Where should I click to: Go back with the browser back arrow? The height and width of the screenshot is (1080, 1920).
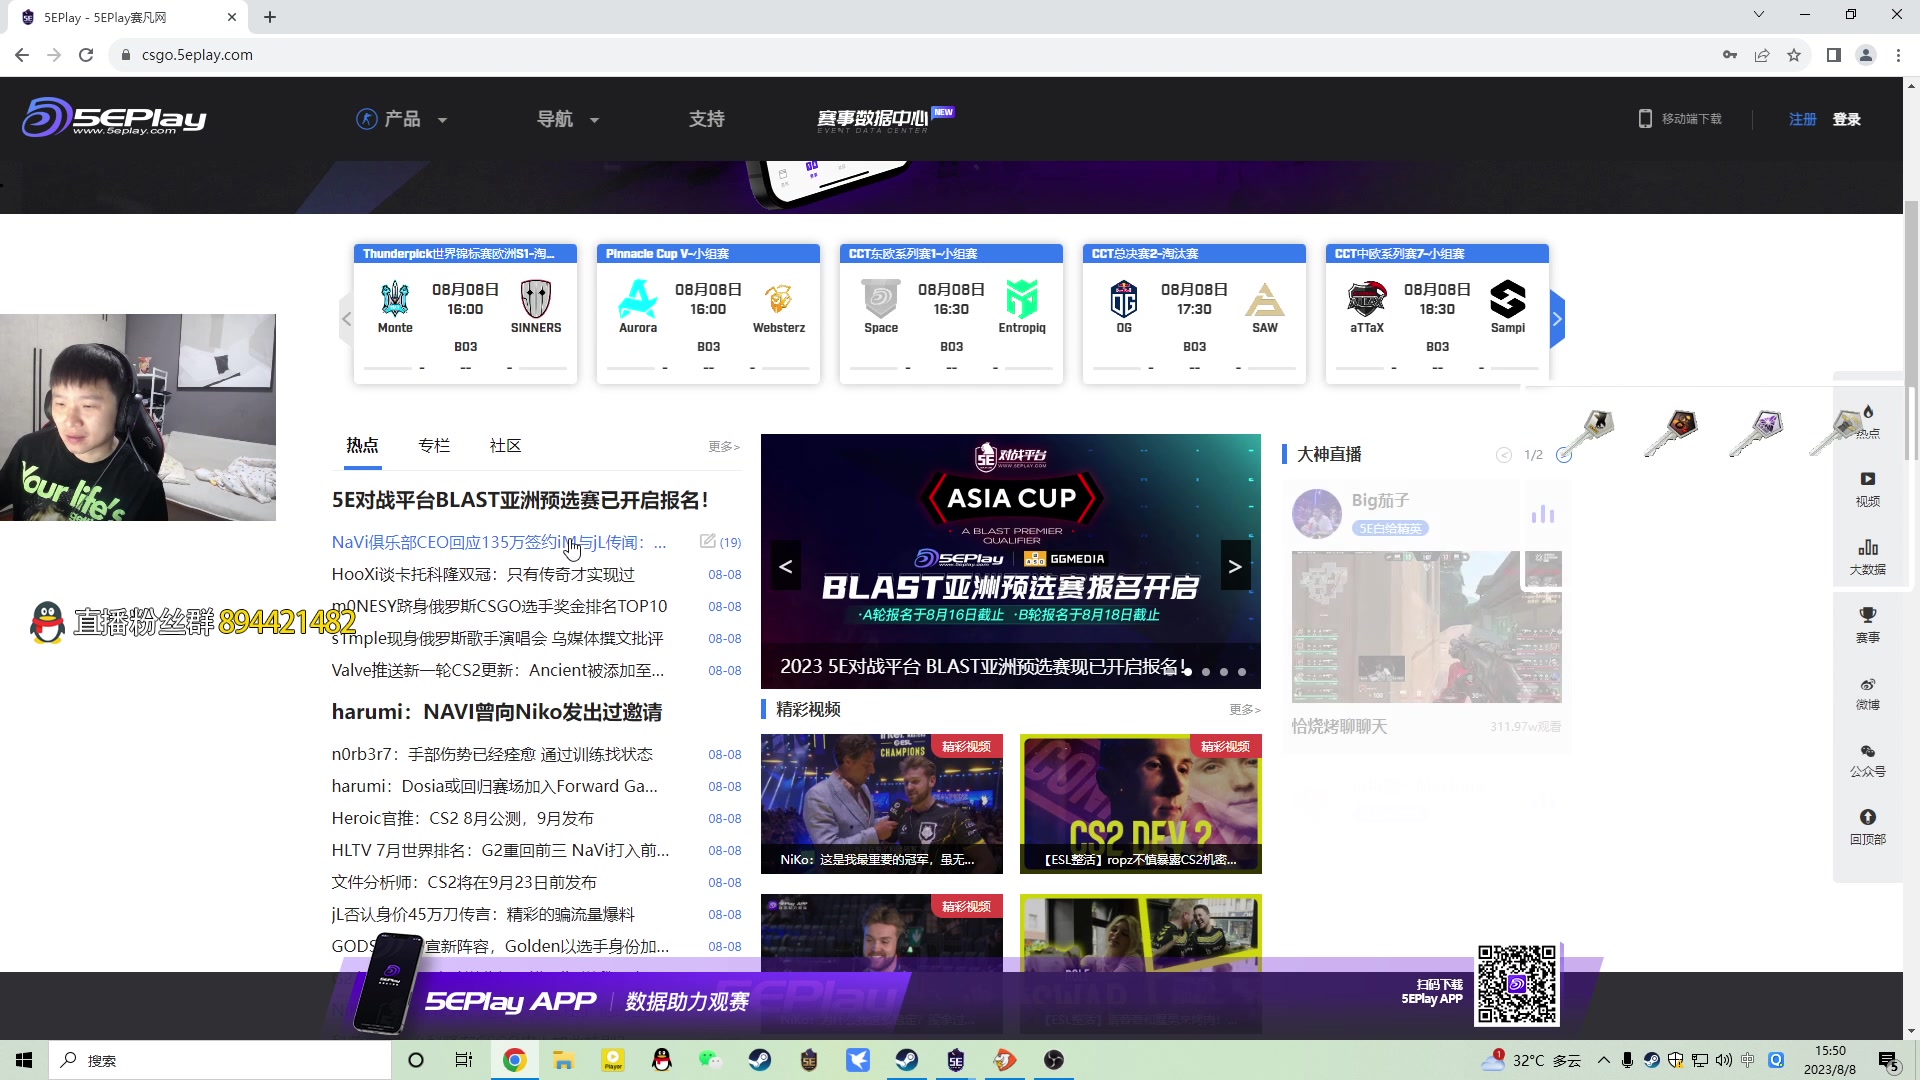click(22, 55)
